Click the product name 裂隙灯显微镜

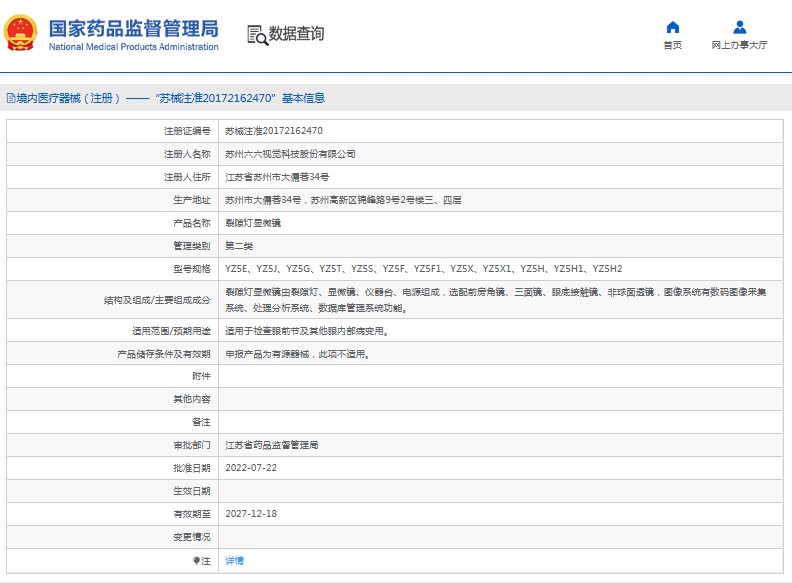(x=253, y=223)
